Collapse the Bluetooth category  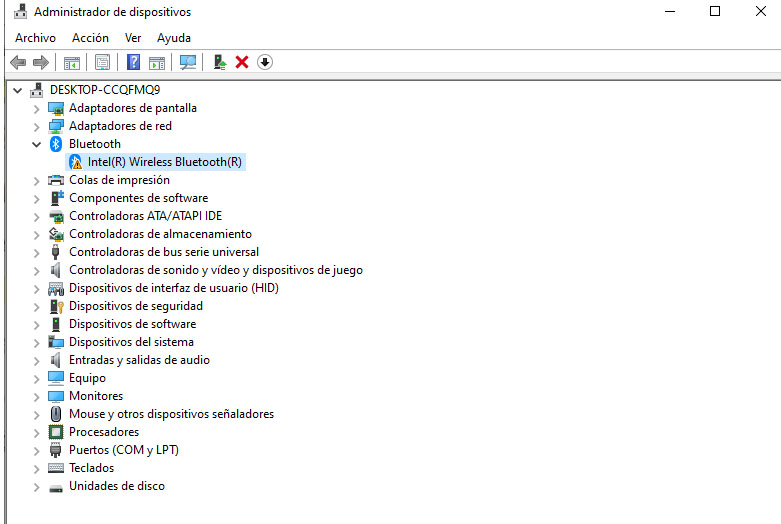coord(36,144)
